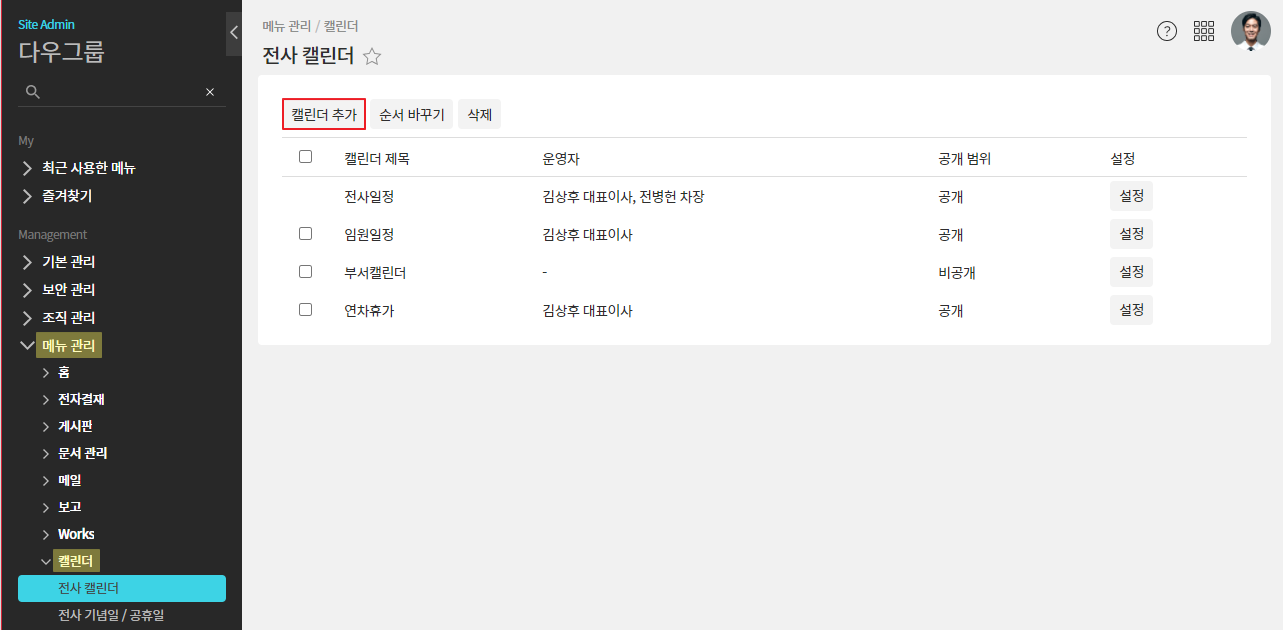This screenshot has height=630, width=1283.
Task: Toggle the select-all checkbox in header
Action: (x=306, y=157)
